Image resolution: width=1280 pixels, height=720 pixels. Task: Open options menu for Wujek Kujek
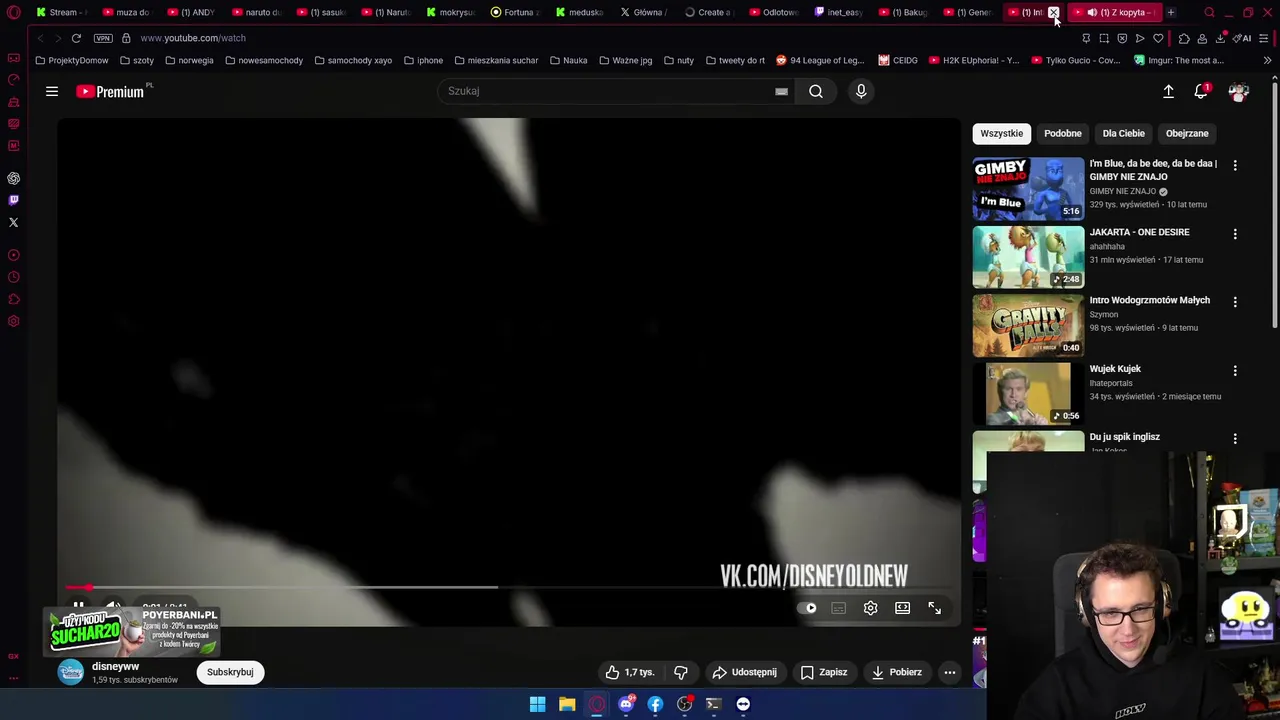[x=1235, y=370]
